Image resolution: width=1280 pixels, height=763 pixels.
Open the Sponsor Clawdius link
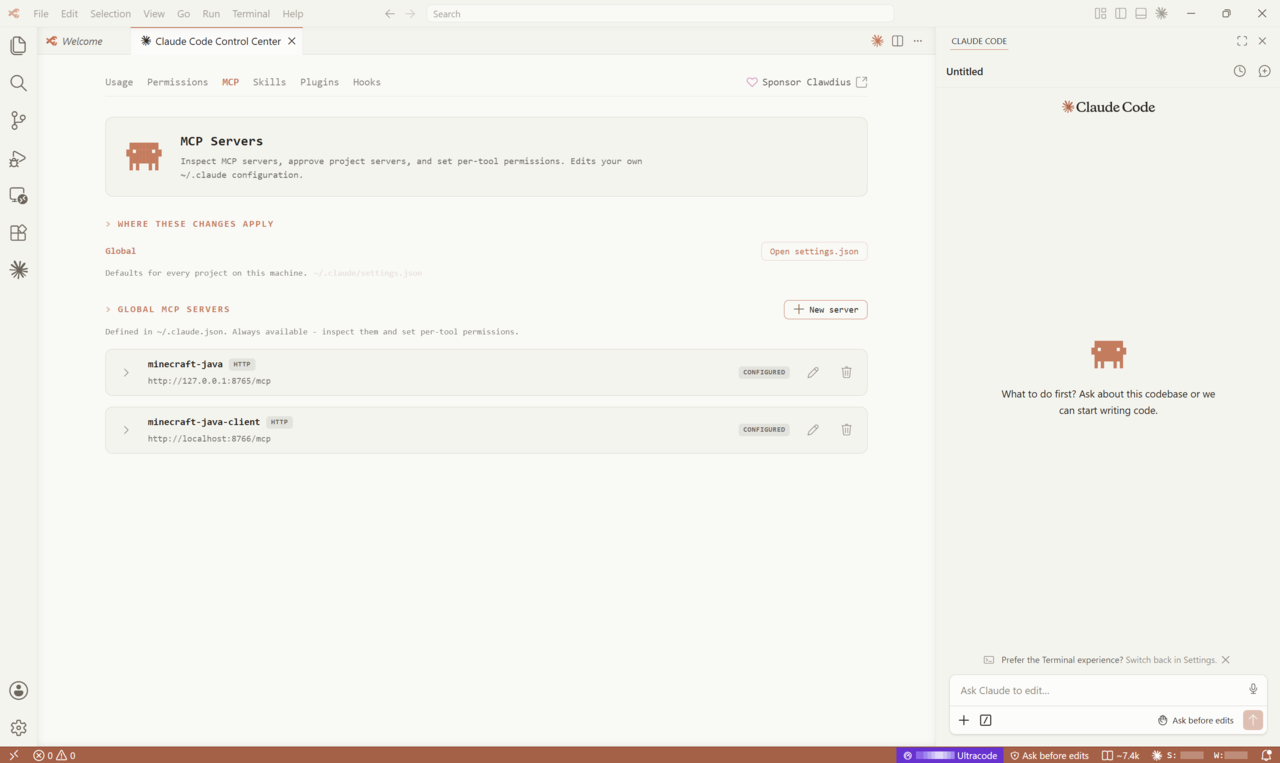807,82
